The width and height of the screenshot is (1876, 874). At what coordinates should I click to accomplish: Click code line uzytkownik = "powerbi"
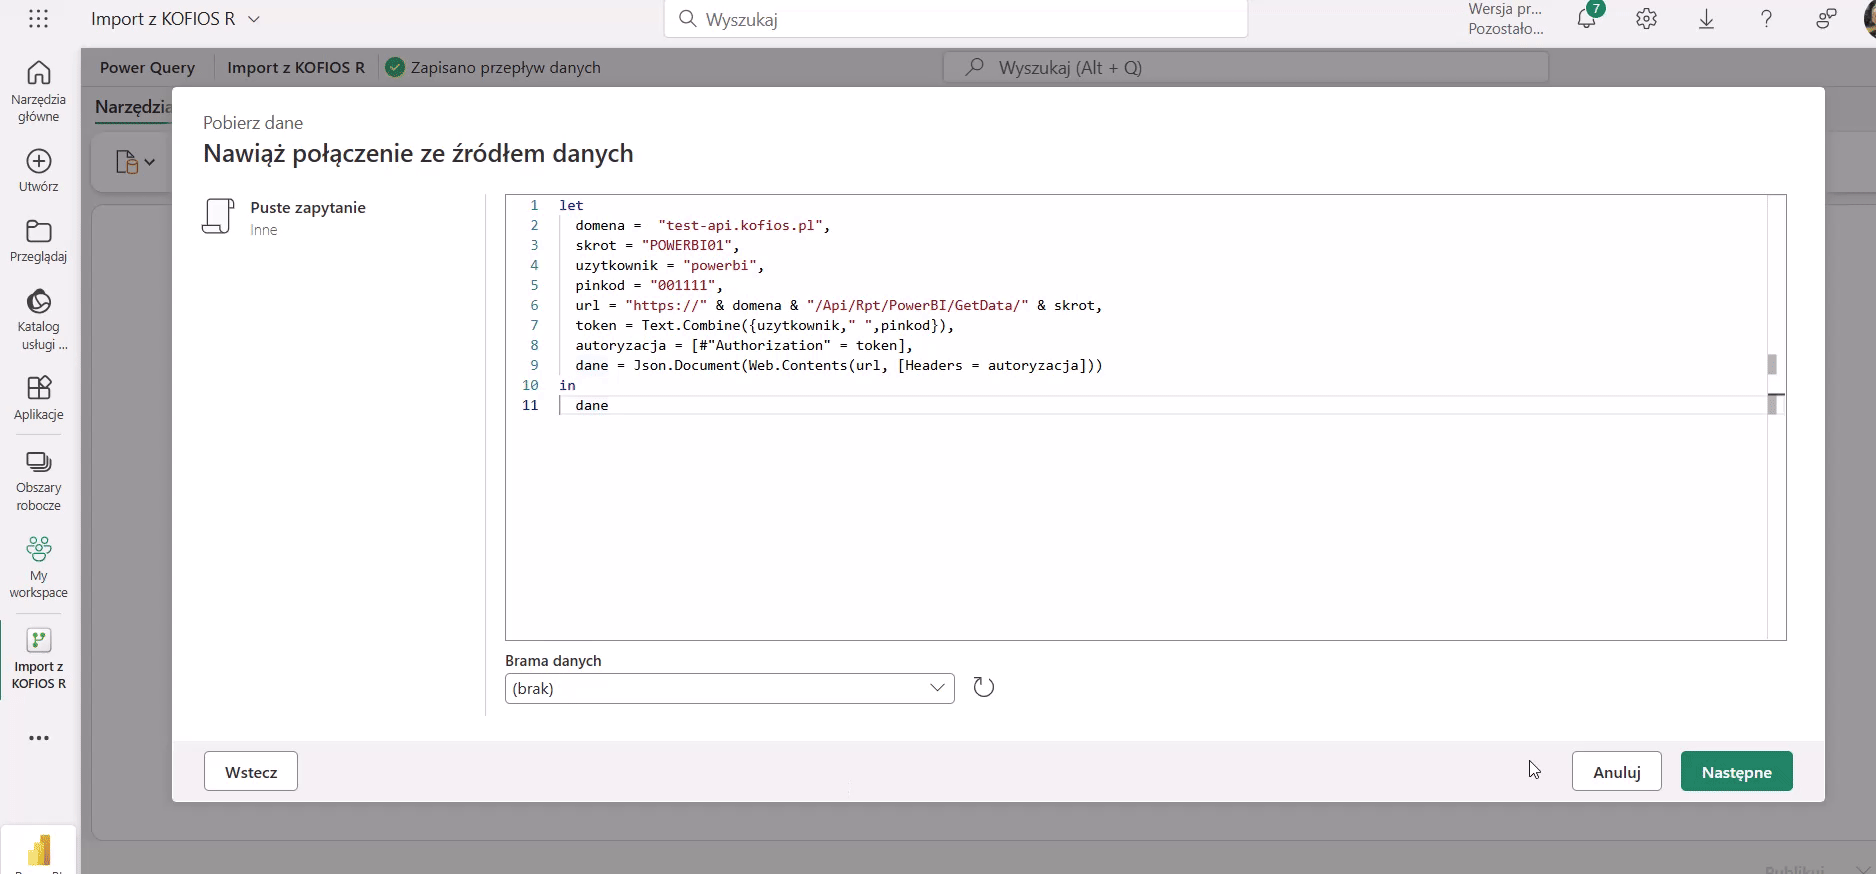tap(669, 265)
